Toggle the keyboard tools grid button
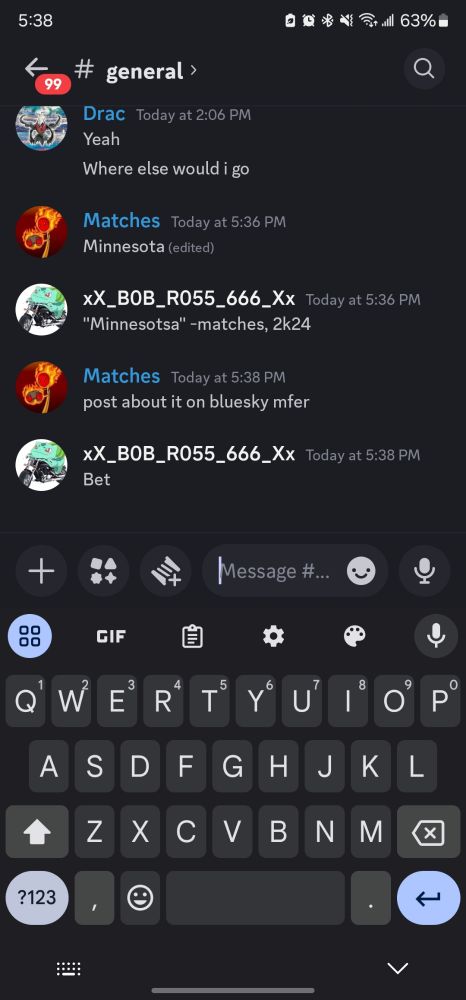Viewport: 466px width, 1000px height. 30,636
